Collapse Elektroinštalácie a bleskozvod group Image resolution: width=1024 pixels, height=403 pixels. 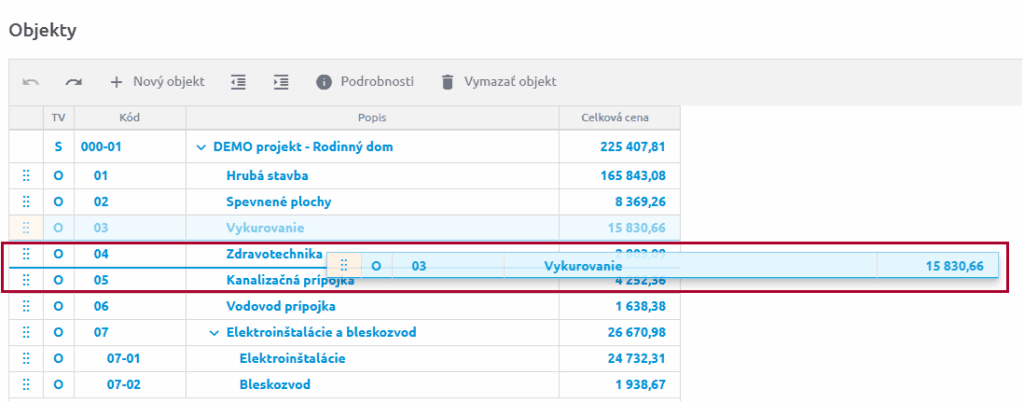[x=215, y=332]
